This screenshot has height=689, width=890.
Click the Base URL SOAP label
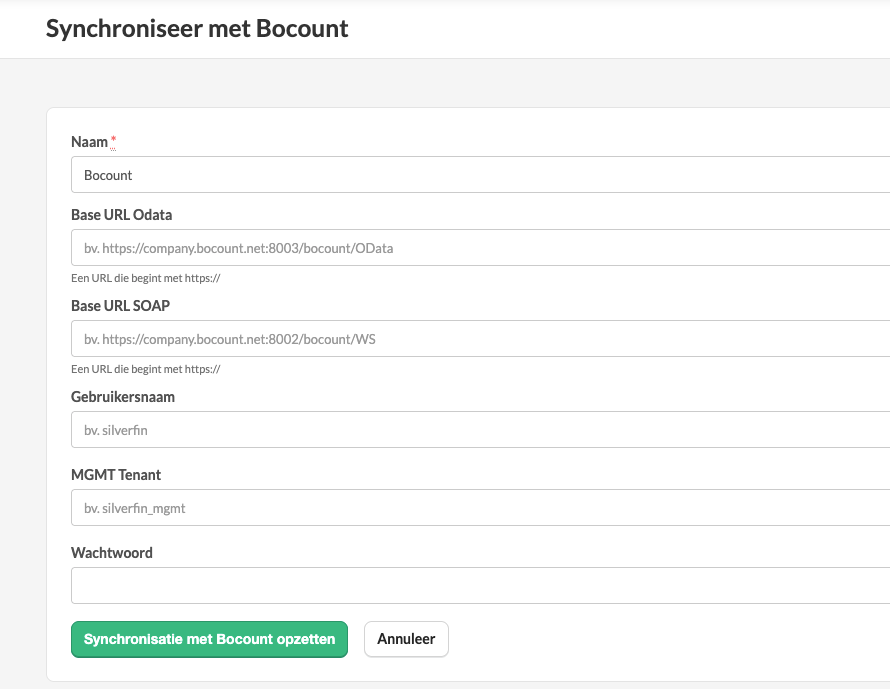pyautogui.click(x=120, y=306)
